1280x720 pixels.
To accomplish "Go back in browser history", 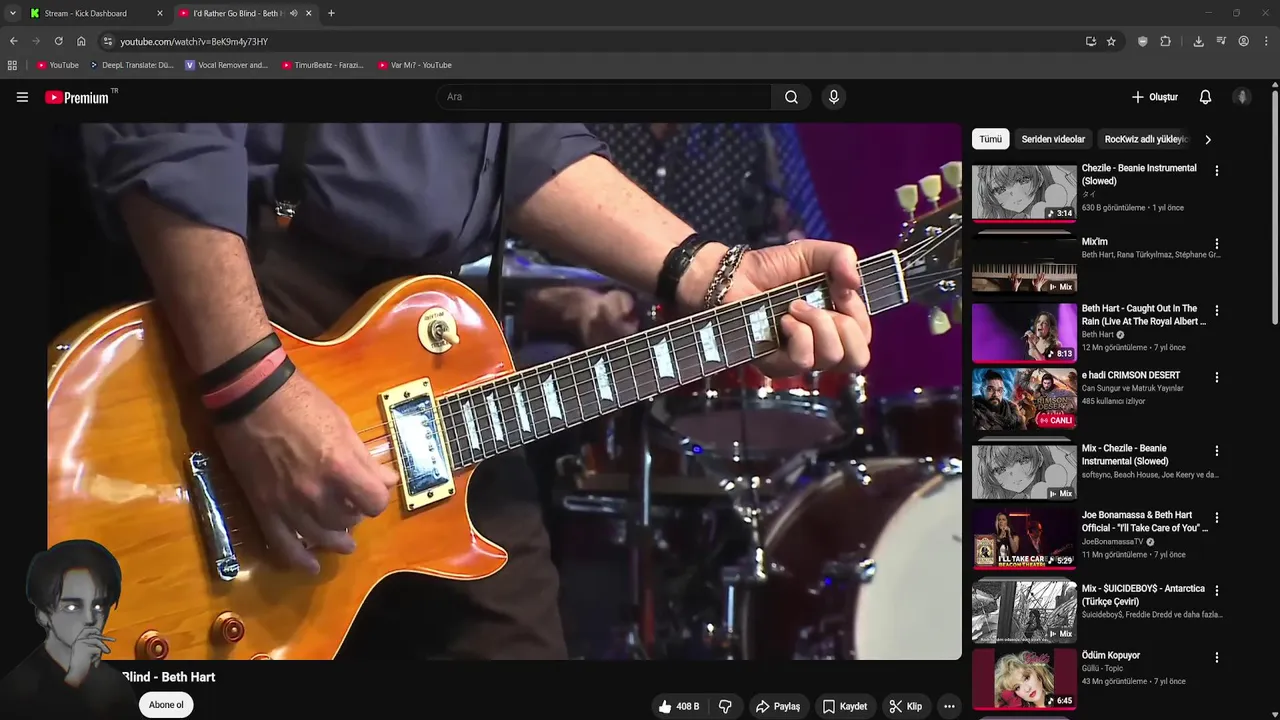I will click(13, 41).
